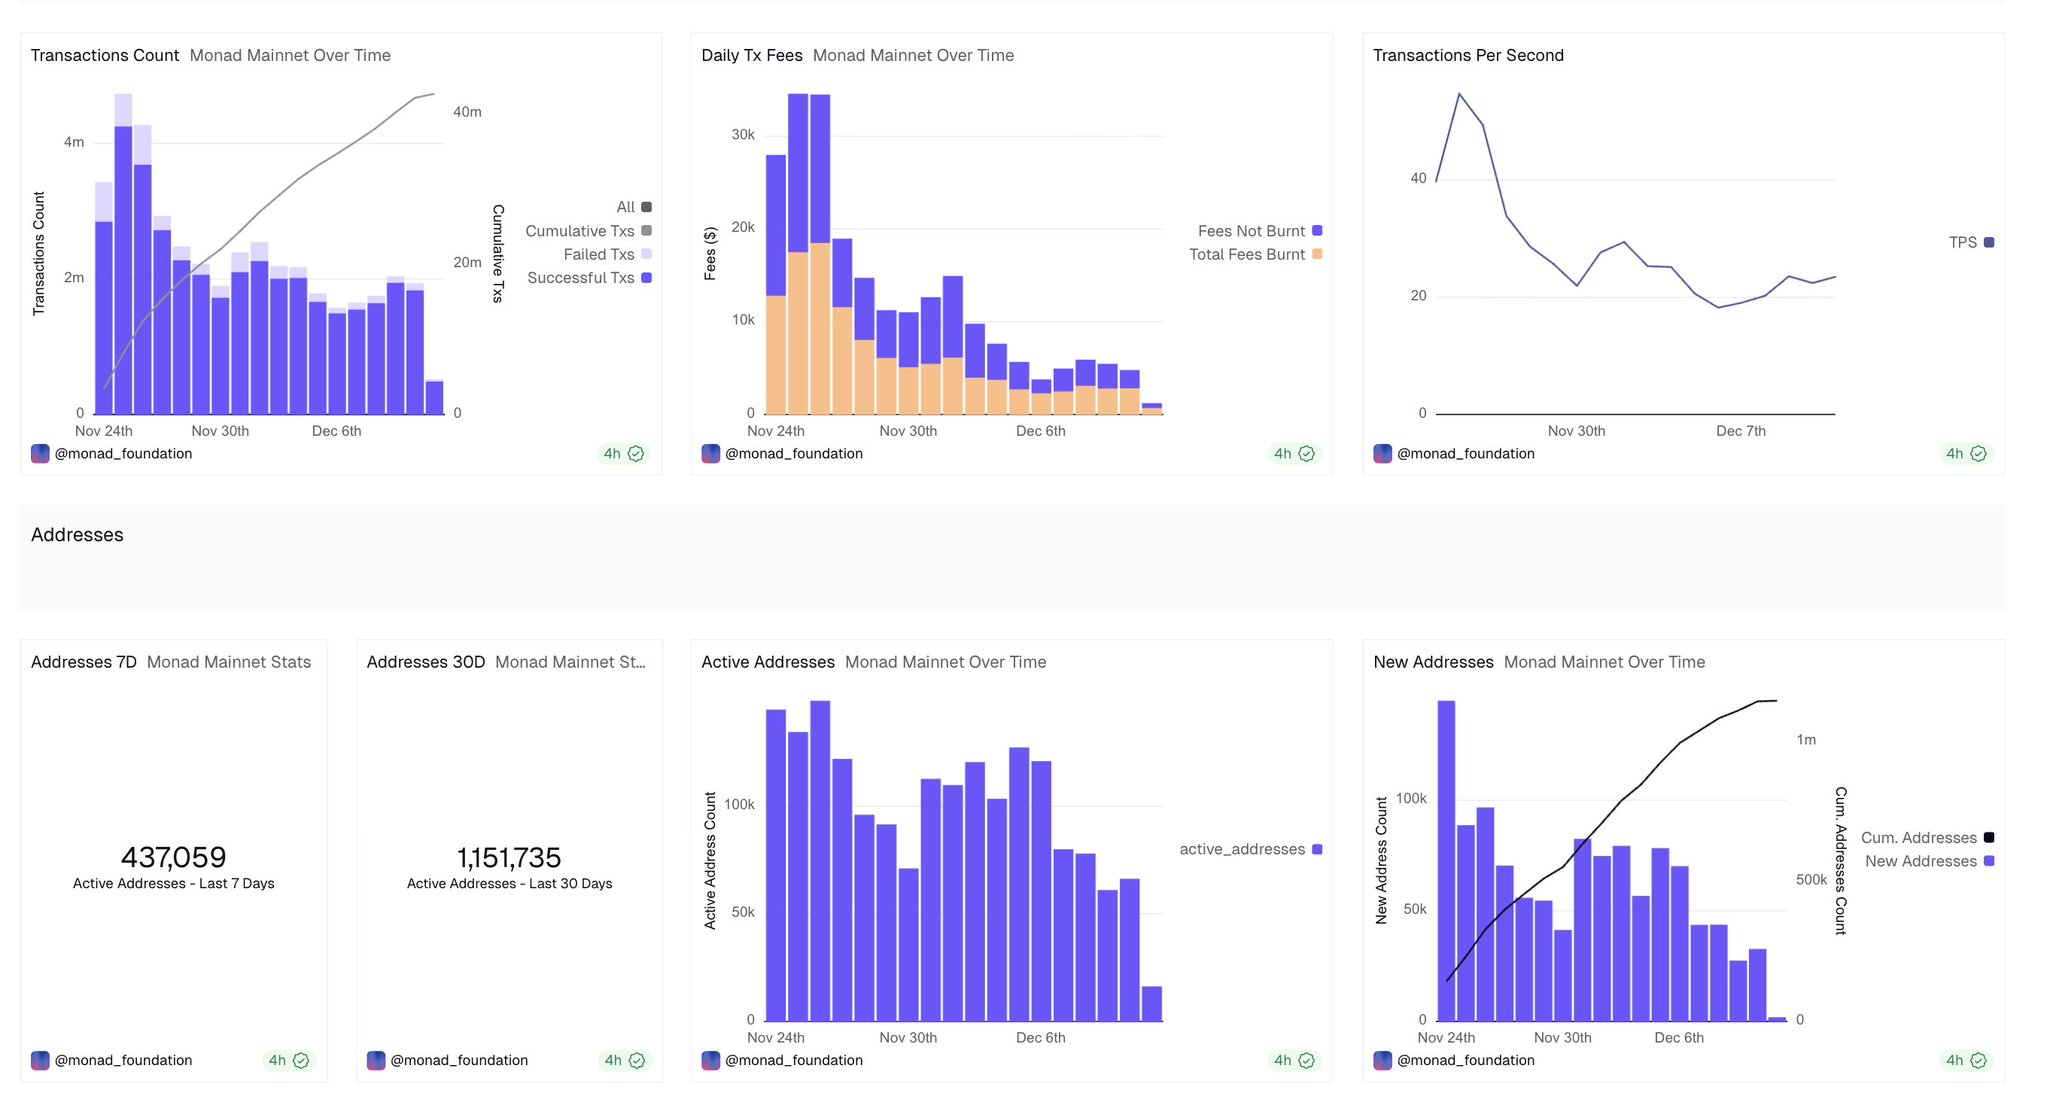Viewport: 2047px width, 1105px height.
Task: Toggle the Cum. Addresses legend entry
Action: pyautogui.click(x=1918, y=838)
